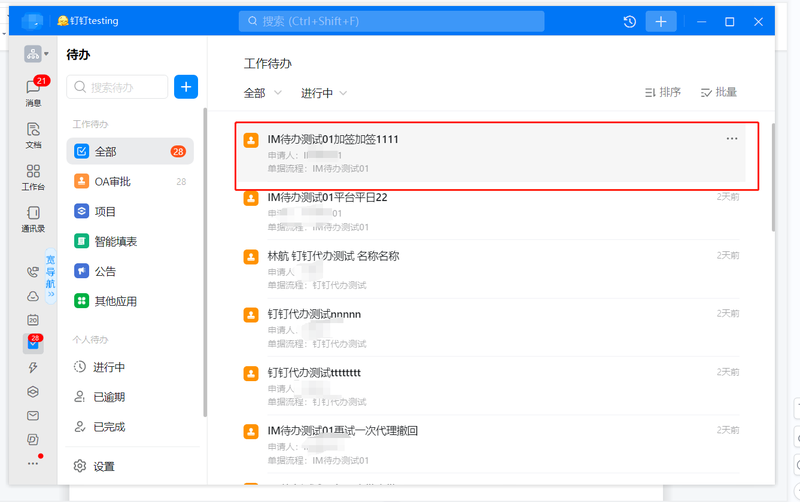Select OA审批 category
Viewport: 800px width, 502px height.
(112, 181)
